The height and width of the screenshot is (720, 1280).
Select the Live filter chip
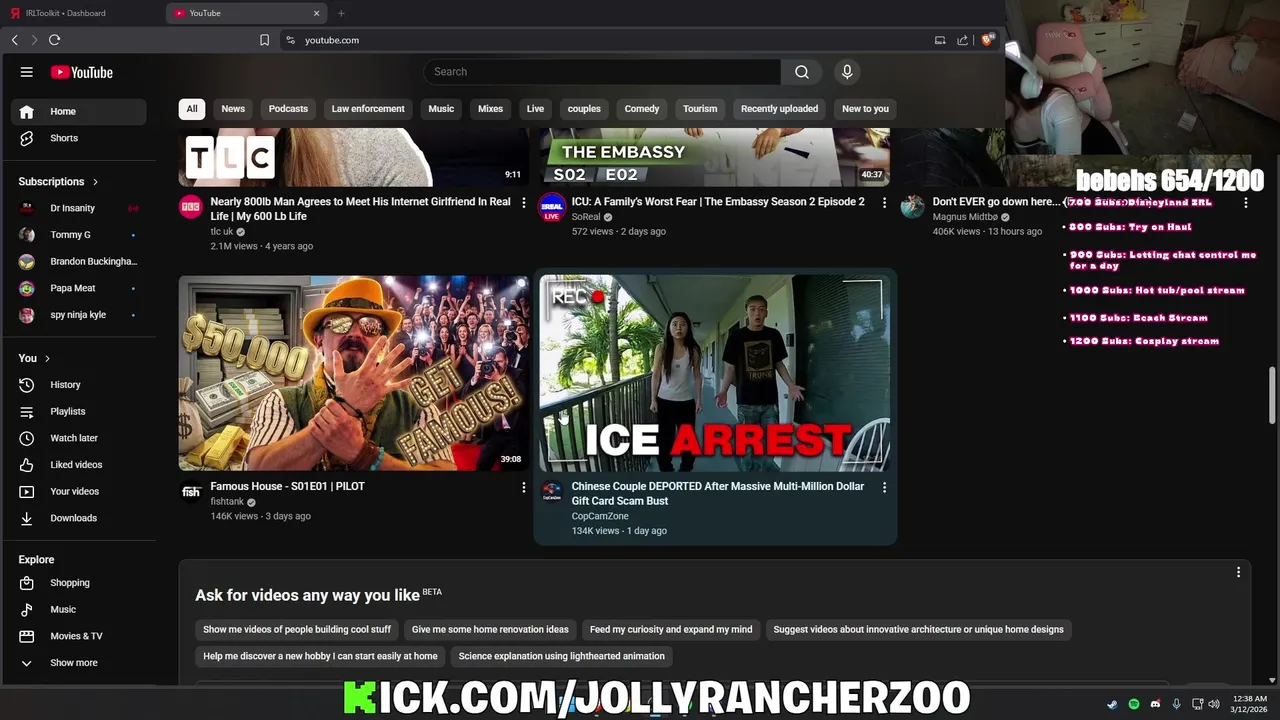(535, 109)
